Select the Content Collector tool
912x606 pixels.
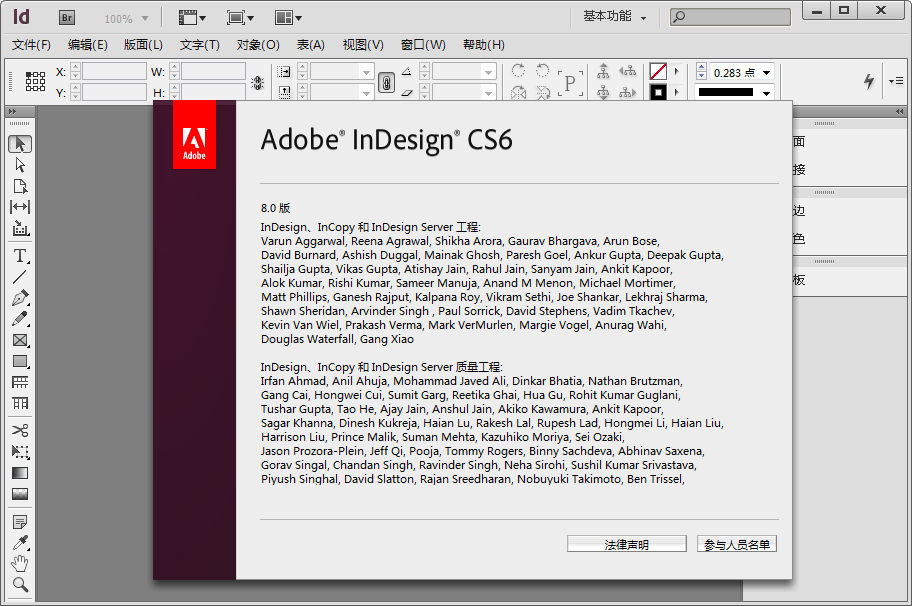tap(20, 229)
